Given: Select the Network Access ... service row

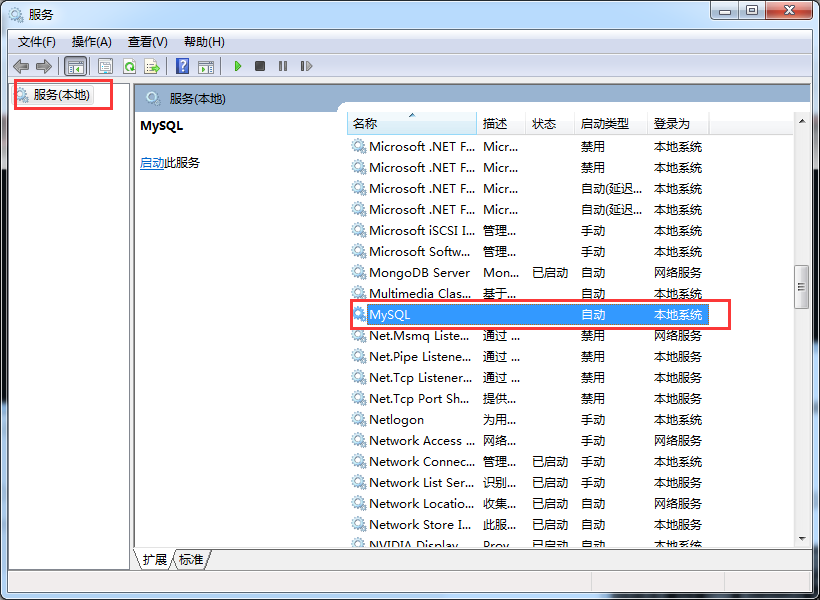Looking at the screenshot, I should coord(530,440).
